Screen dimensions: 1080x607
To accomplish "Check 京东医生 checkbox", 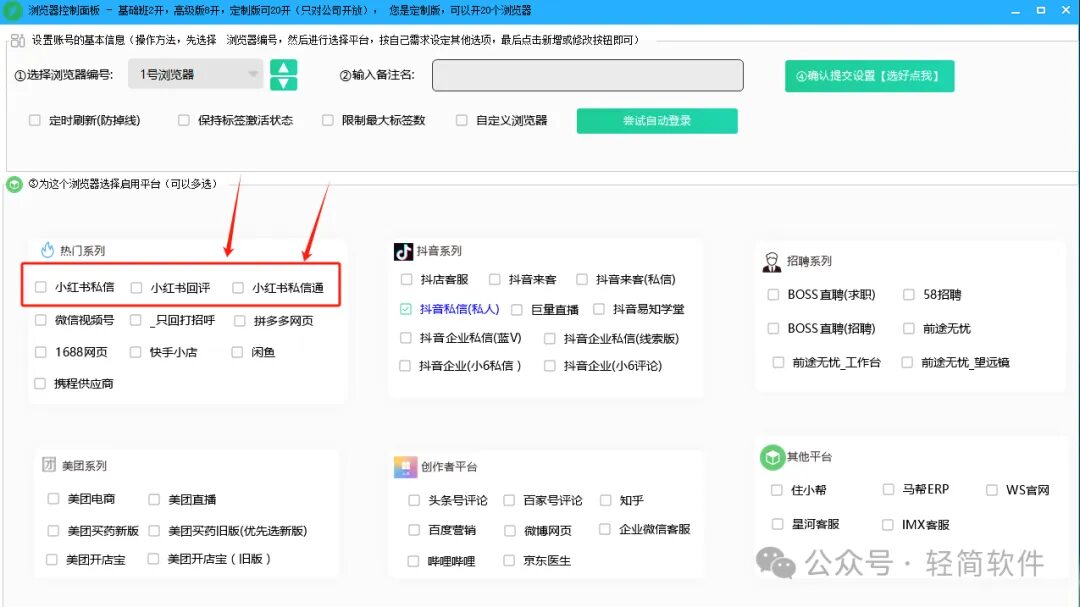I will (509, 560).
